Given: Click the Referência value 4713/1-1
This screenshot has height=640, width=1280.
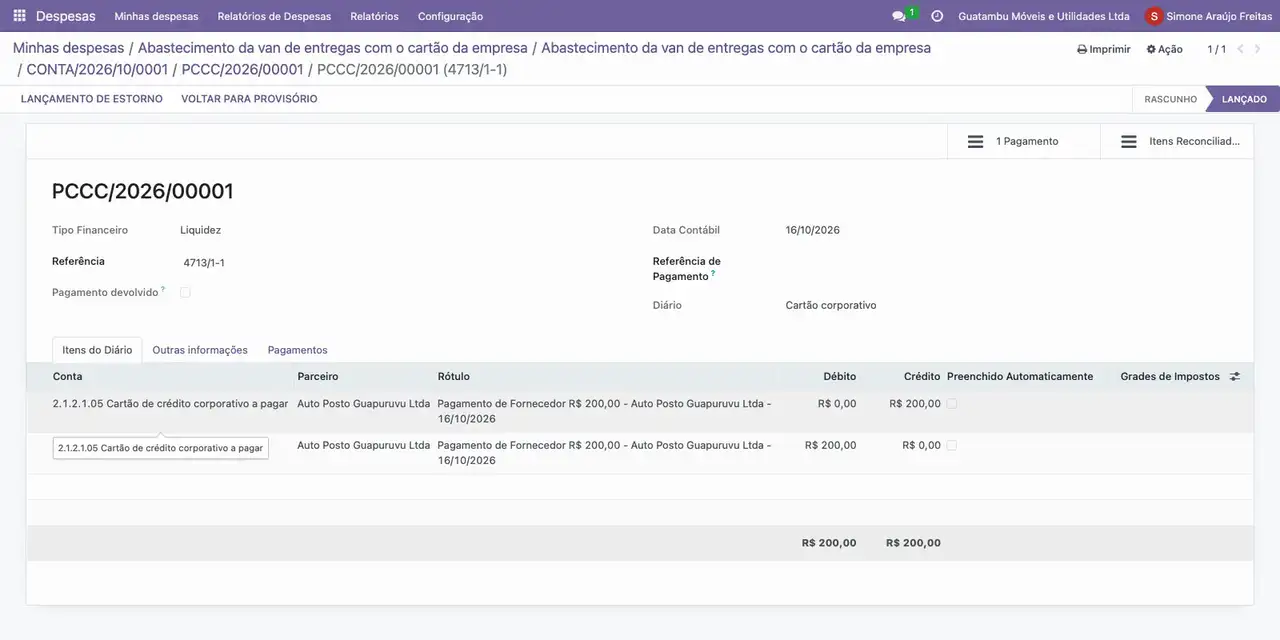Looking at the screenshot, I should 204,263.
